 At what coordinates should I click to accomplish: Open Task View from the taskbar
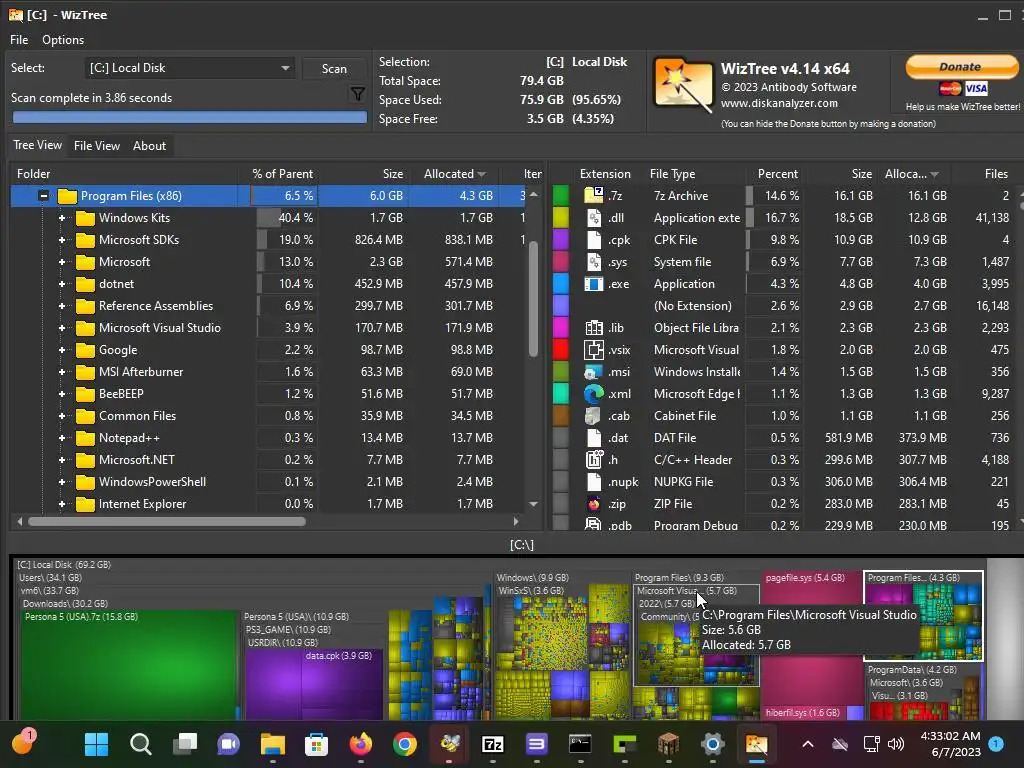(x=185, y=744)
